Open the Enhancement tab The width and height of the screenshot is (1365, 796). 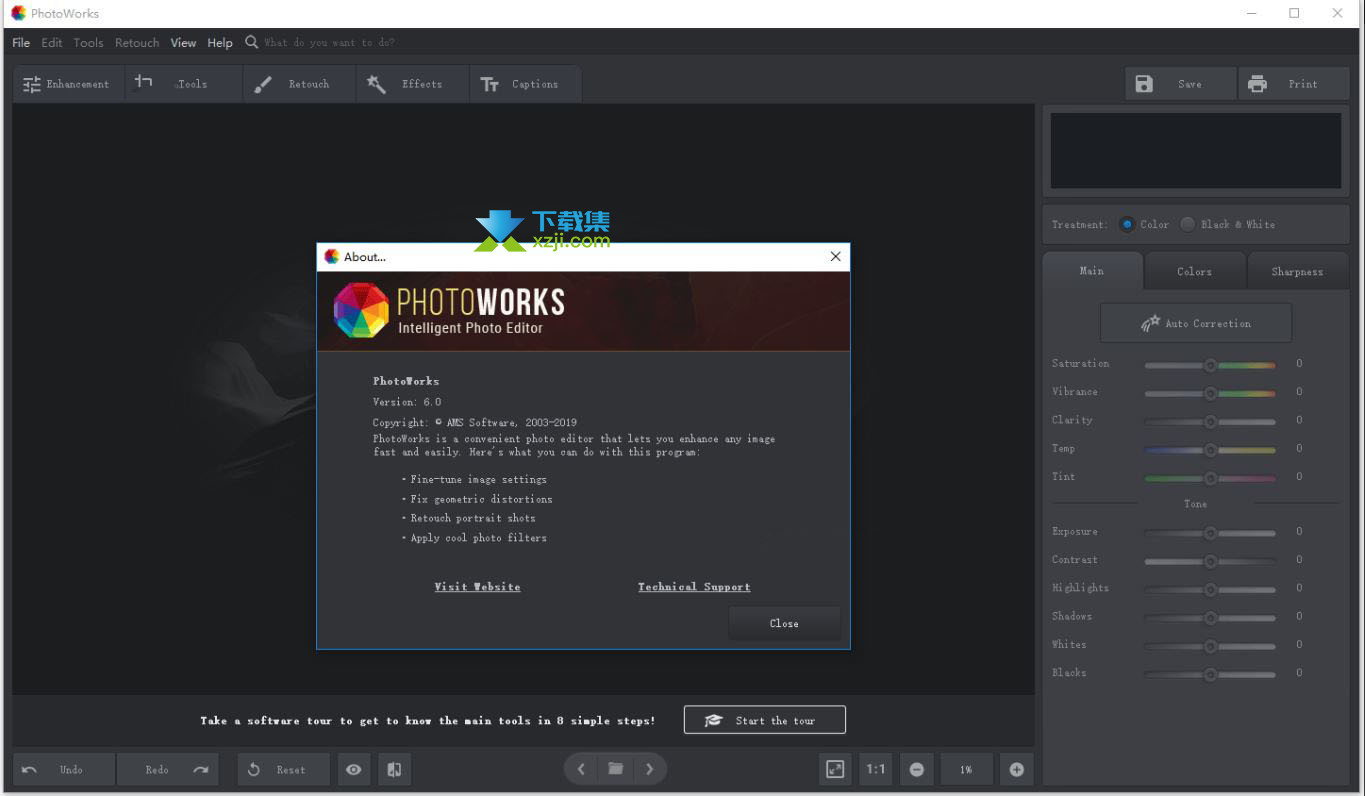pos(68,84)
